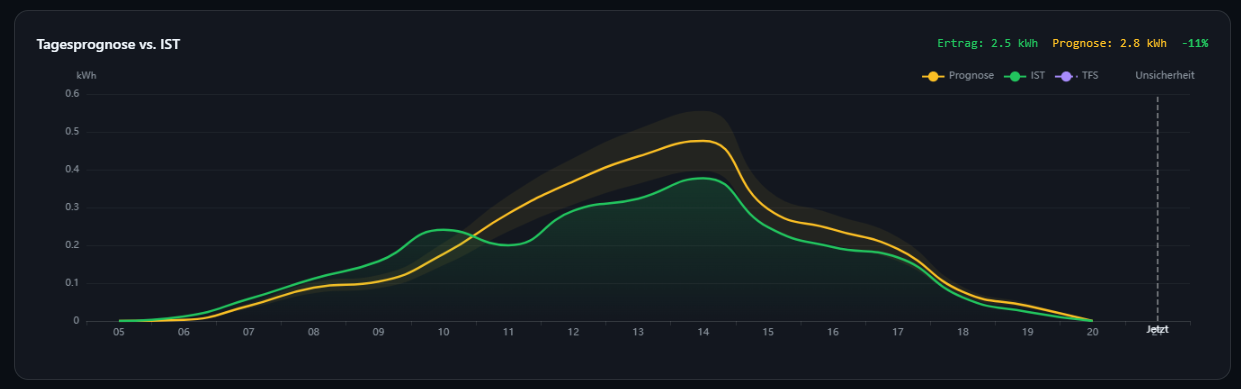Click the green IST curve bump at 10

[x=440, y=230]
